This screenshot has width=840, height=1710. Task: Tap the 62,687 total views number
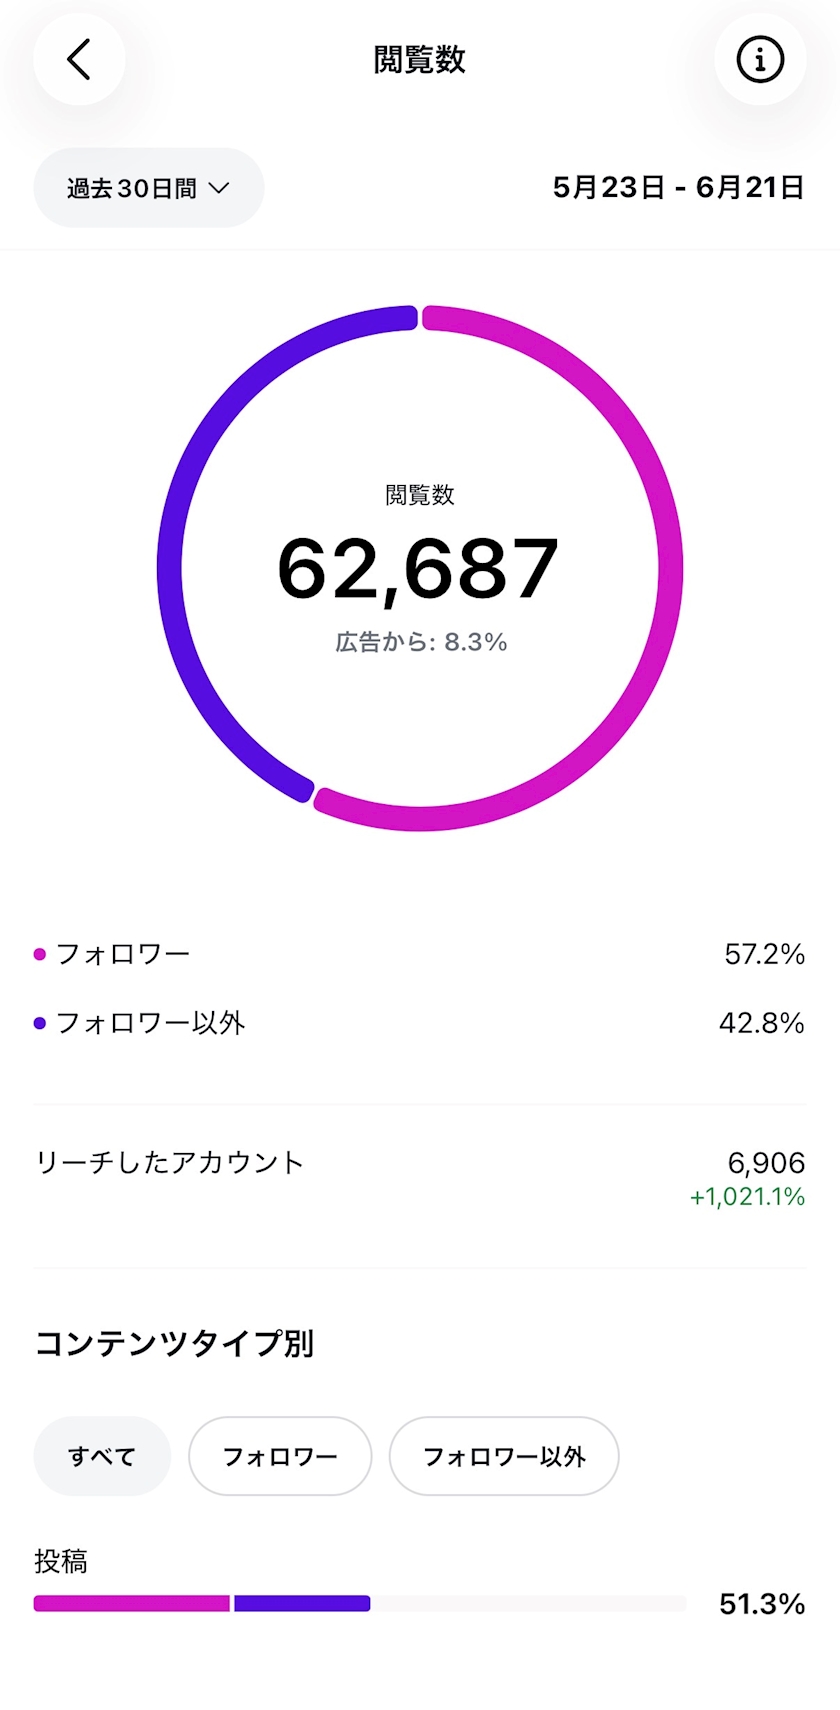point(418,569)
